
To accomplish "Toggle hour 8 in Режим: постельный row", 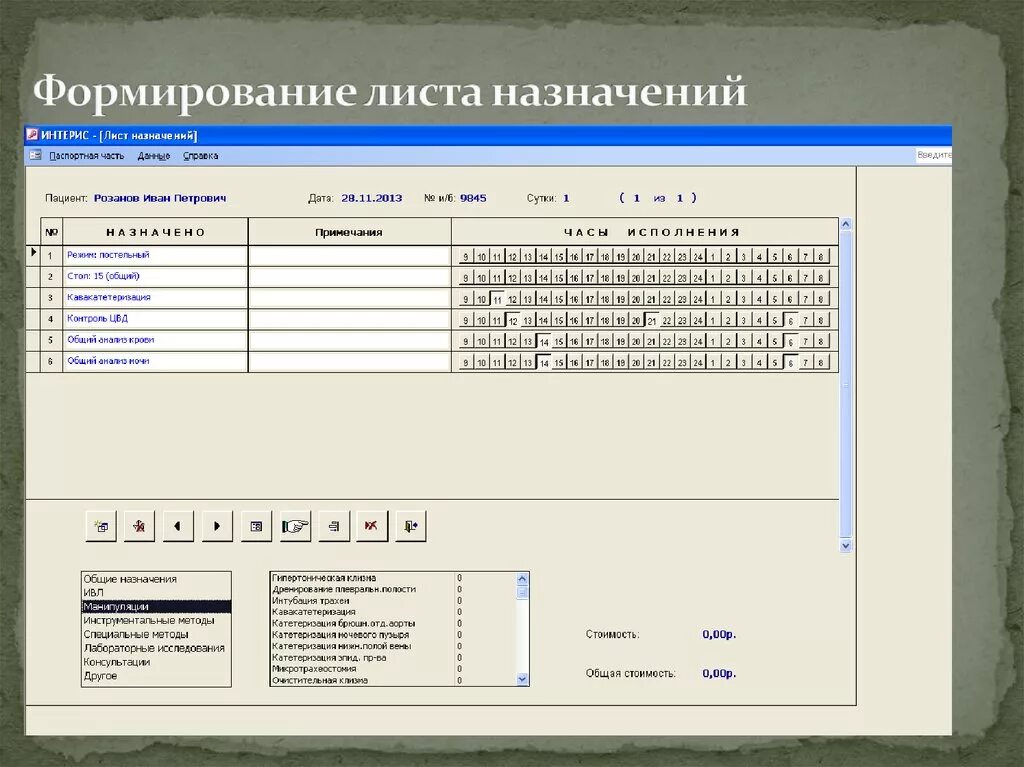I will pos(821,257).
